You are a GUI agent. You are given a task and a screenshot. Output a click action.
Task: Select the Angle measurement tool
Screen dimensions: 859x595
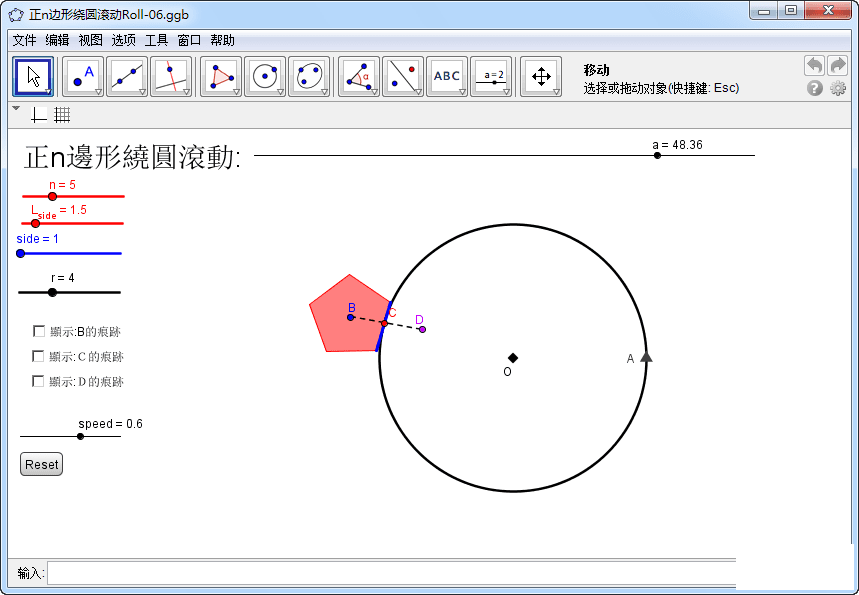359,77
